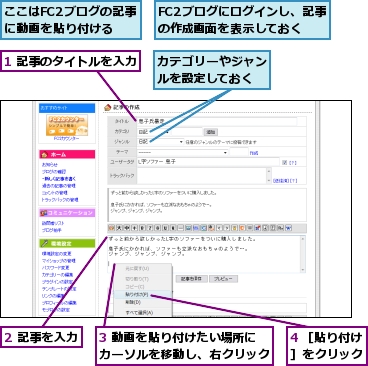368x366 pixels.
Task: Click the 追加 add button
Action: tap(211, 132)
